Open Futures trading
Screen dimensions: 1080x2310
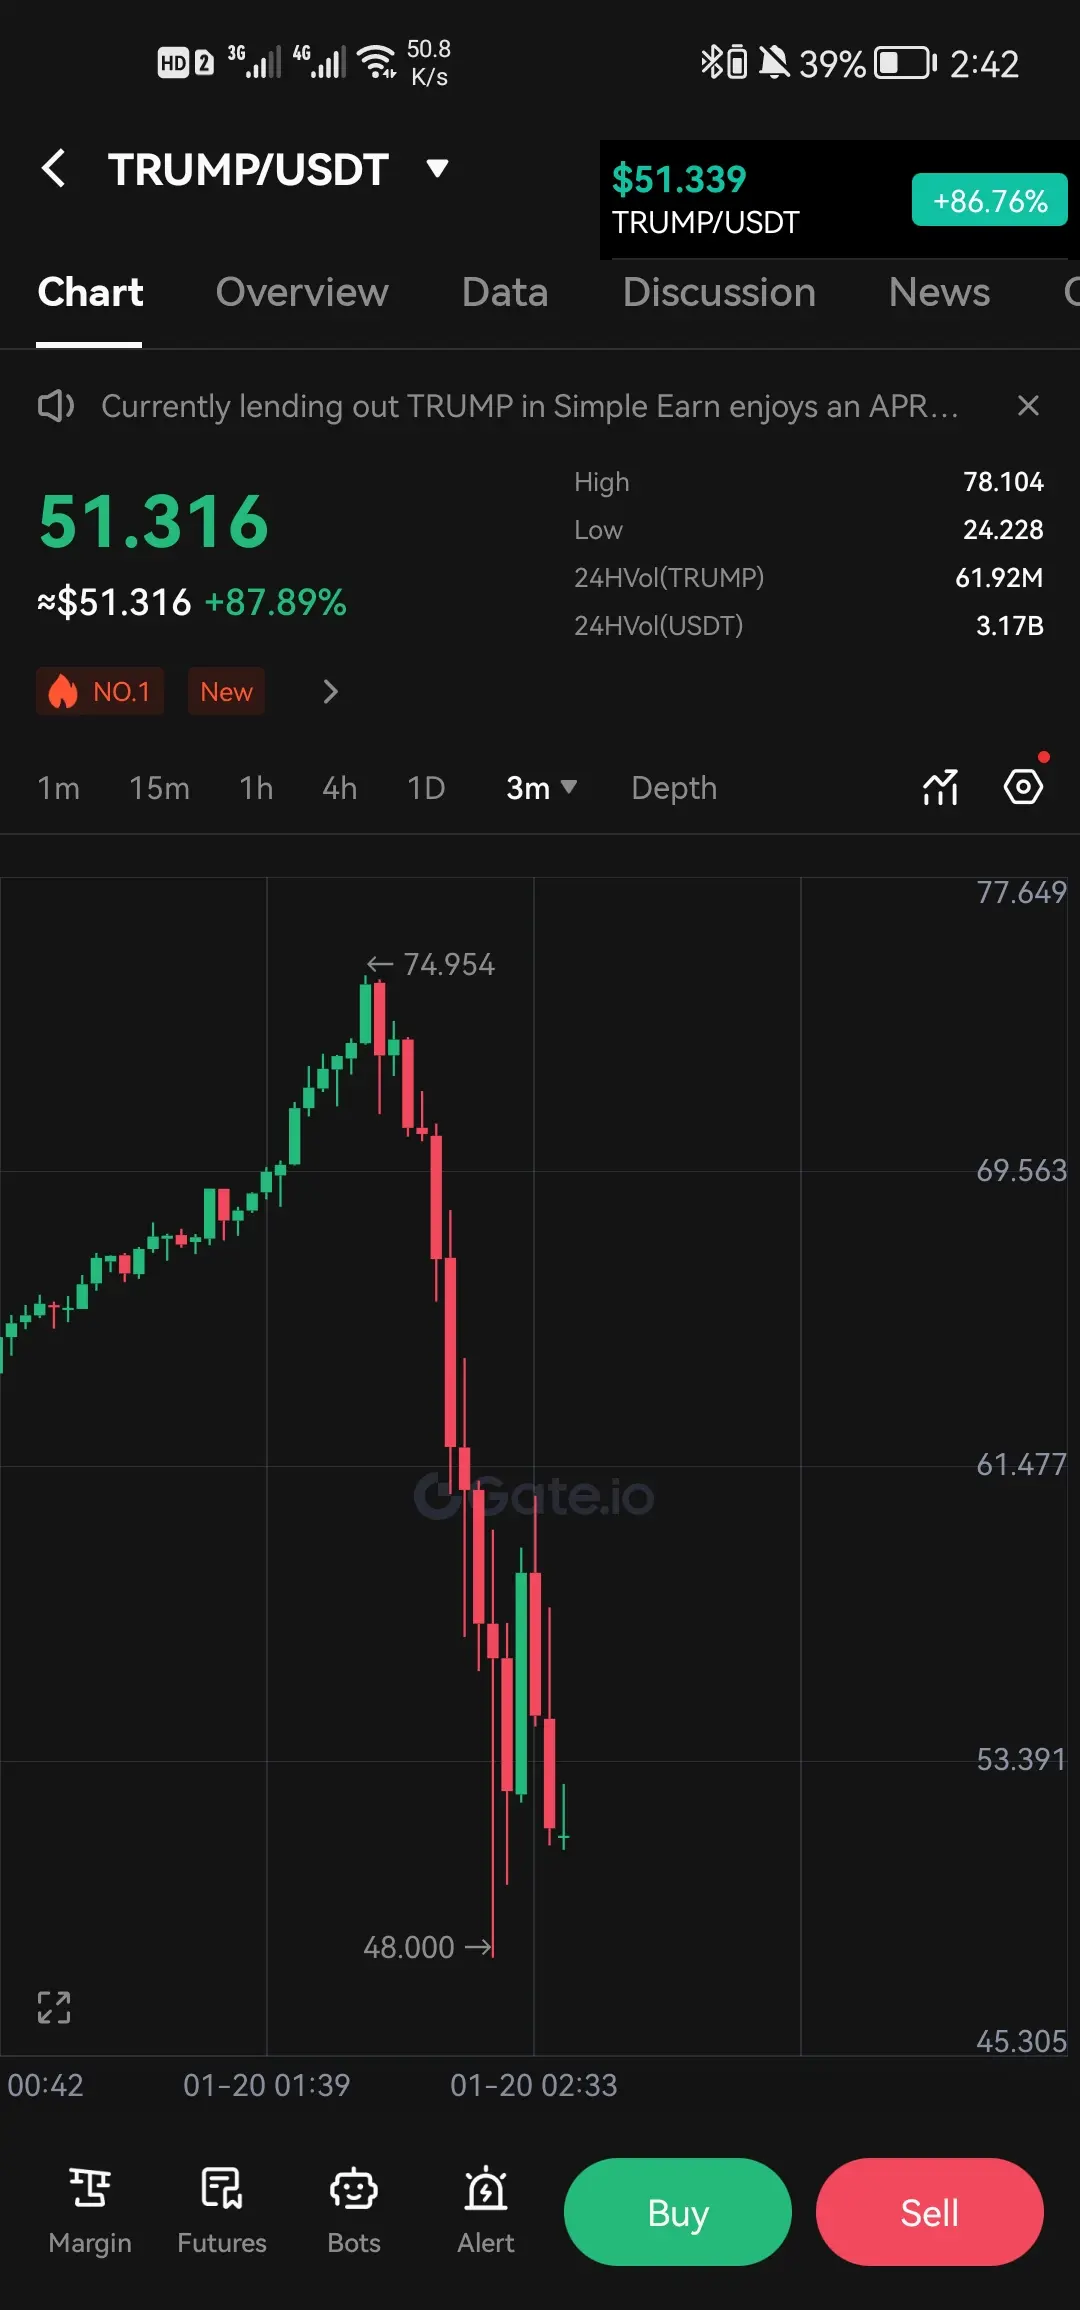pos(222,2211)
